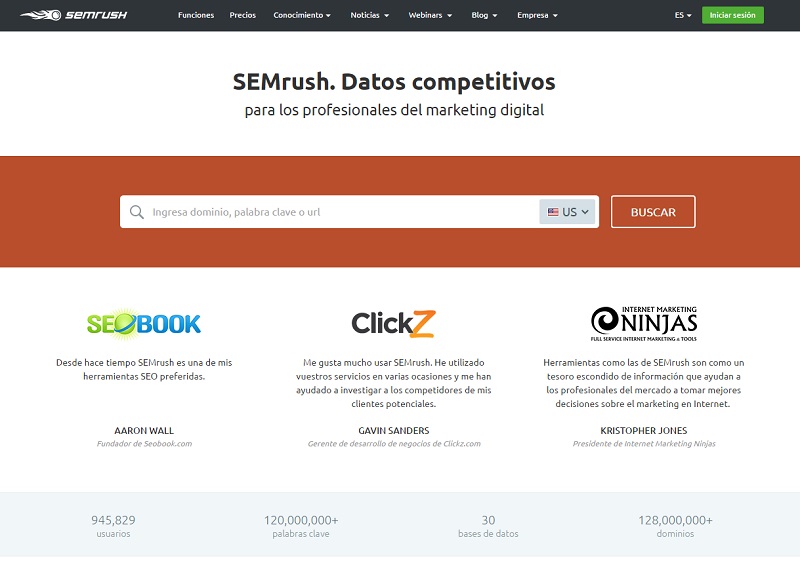Viewport: 800px width, 565px height.
Task: Open the Blog dropdown menu
Action: 484,16
